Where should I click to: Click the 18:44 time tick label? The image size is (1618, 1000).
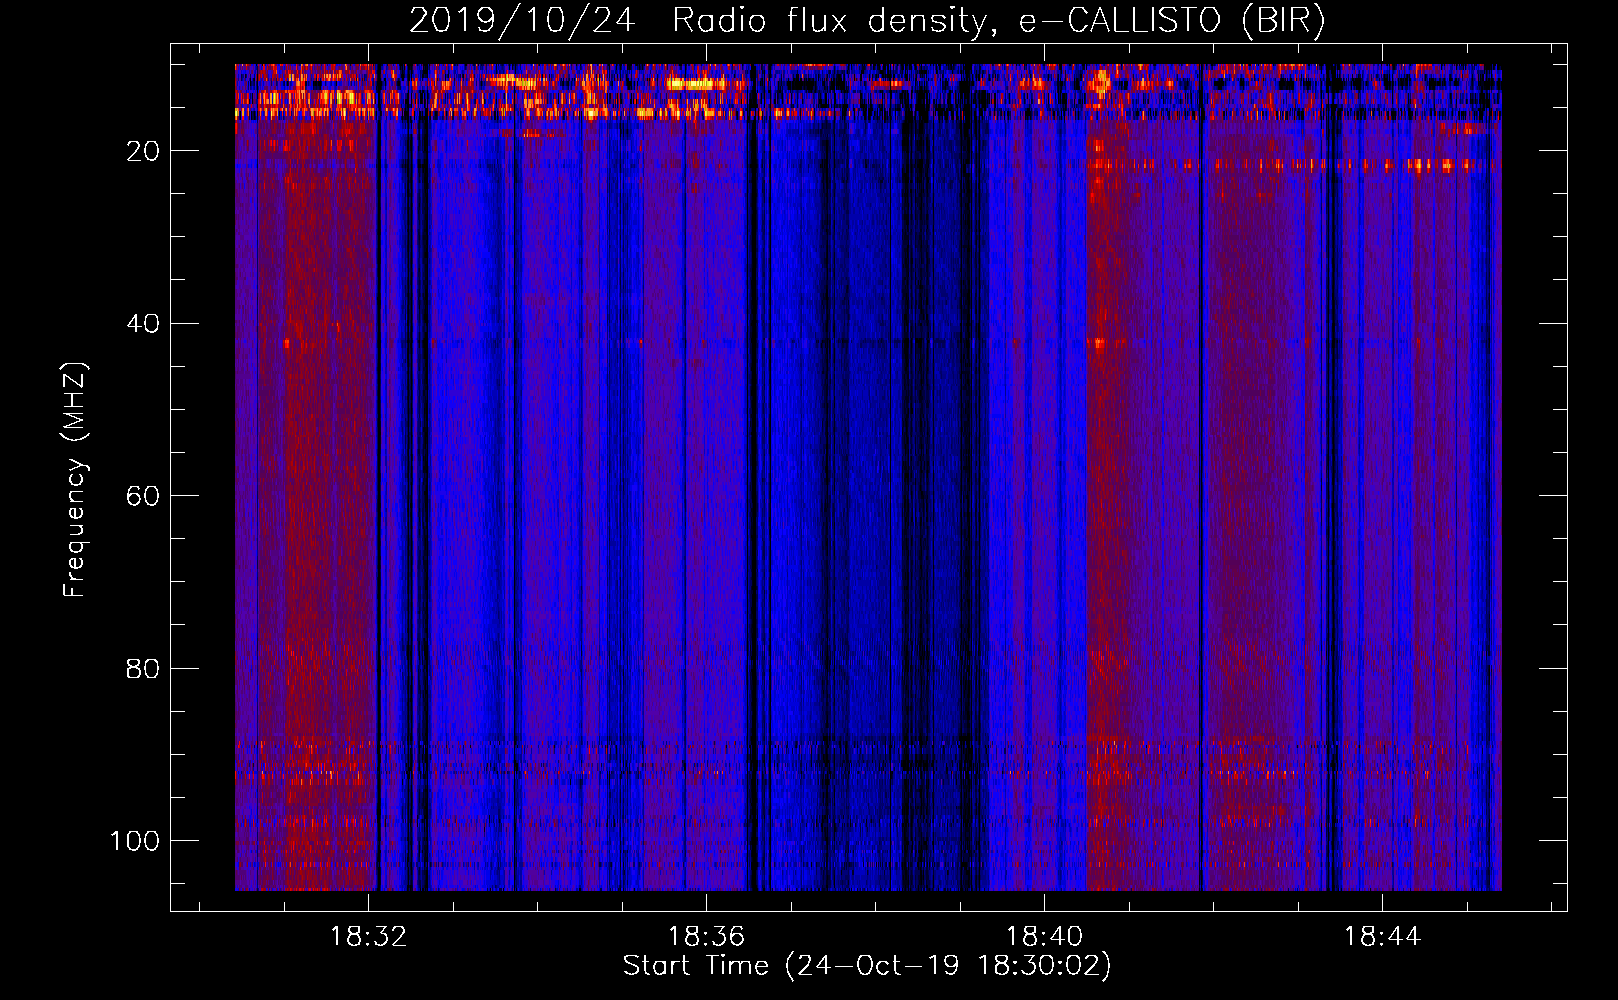click(1382, 937)
